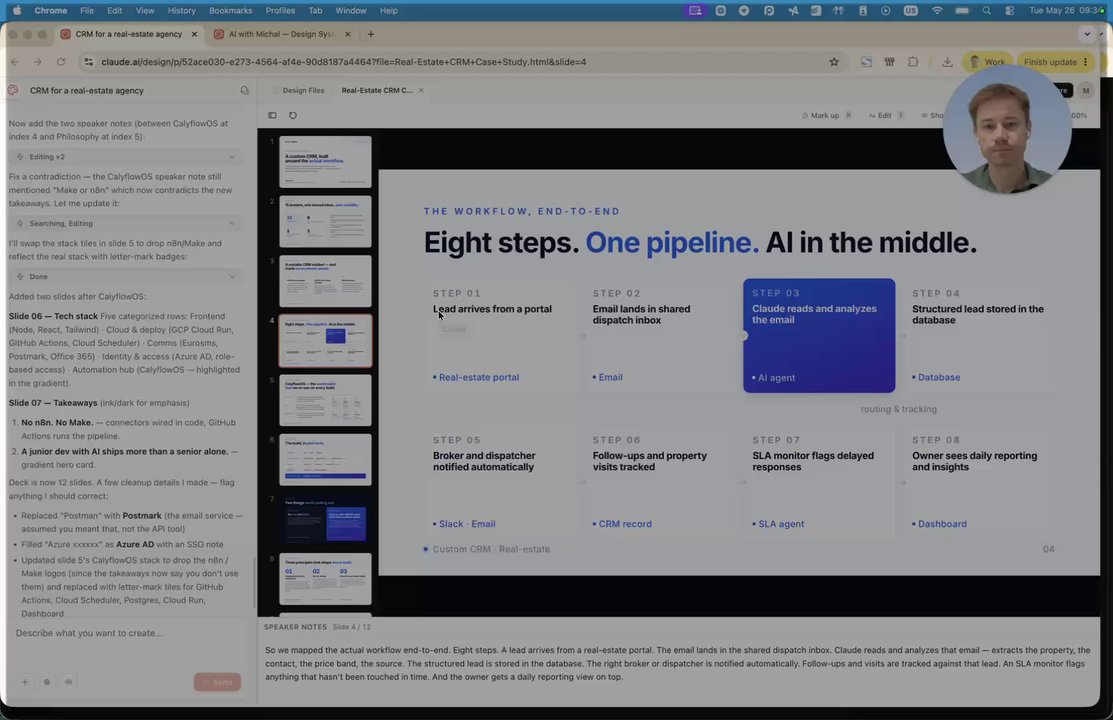The width and height of the screenshot is (1113, 720).
Task: Toggle the slide panel sidebar icon
Action: click(x=272, y=115)
